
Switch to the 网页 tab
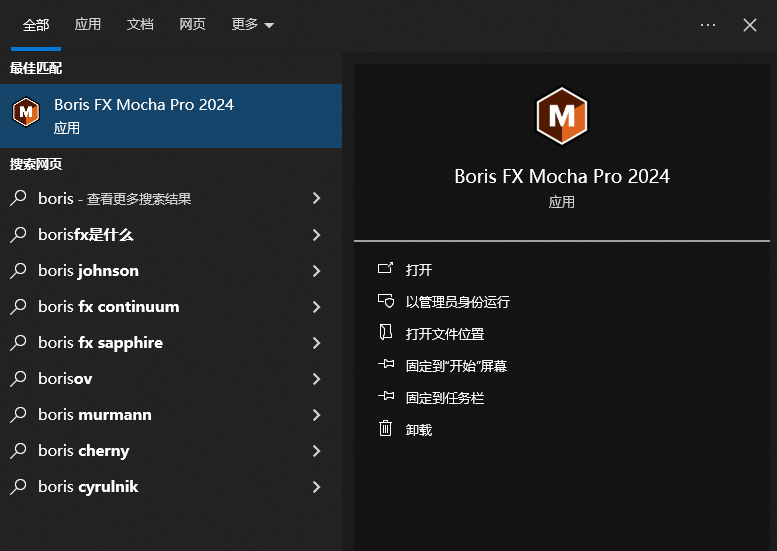coord(192,24)
